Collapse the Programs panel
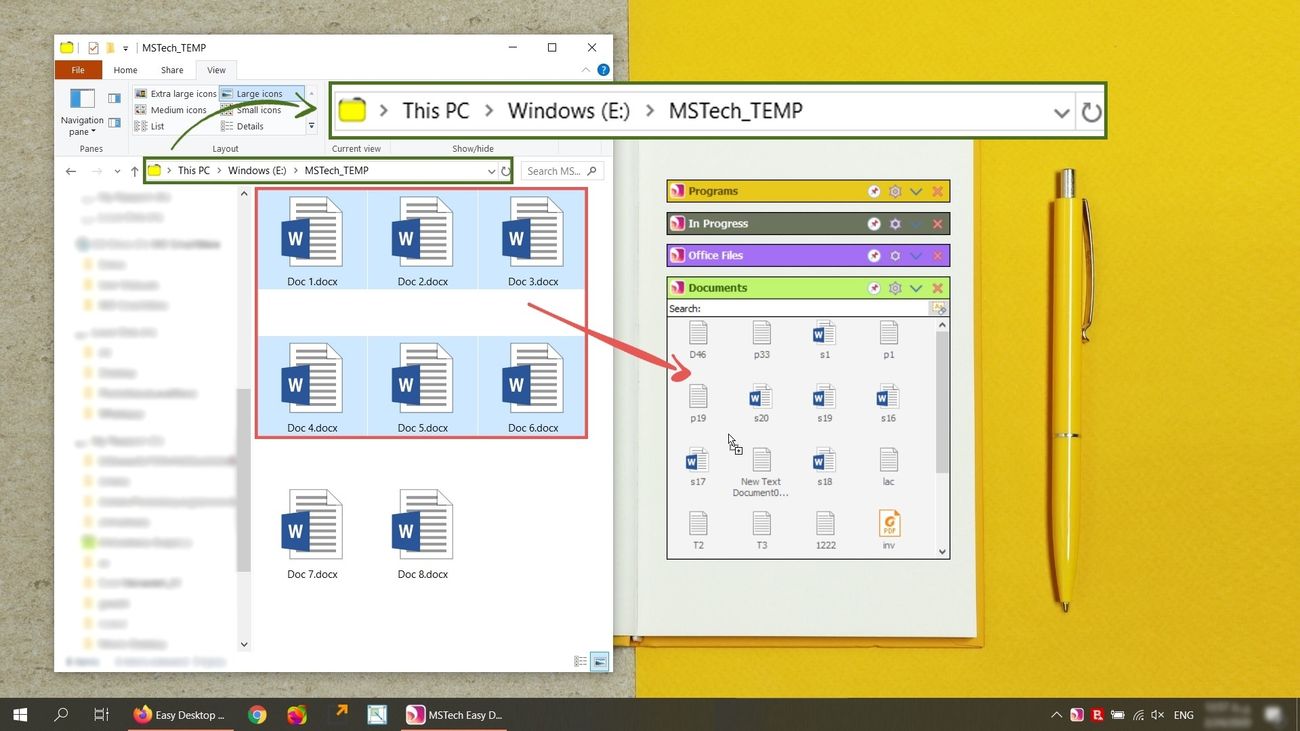This screenshot has height=731, width=1300. tap(916, 191)
